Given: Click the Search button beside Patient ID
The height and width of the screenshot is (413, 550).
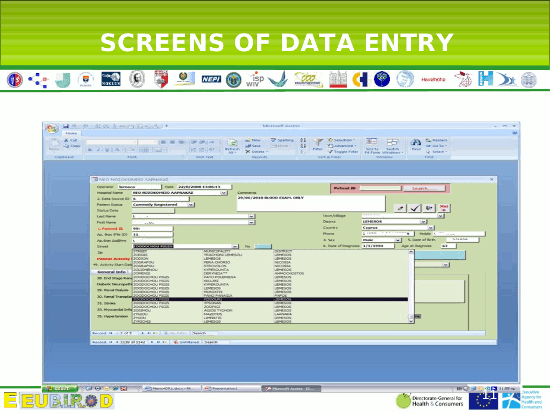Looking at the screenshot, I should coord(424,188).
